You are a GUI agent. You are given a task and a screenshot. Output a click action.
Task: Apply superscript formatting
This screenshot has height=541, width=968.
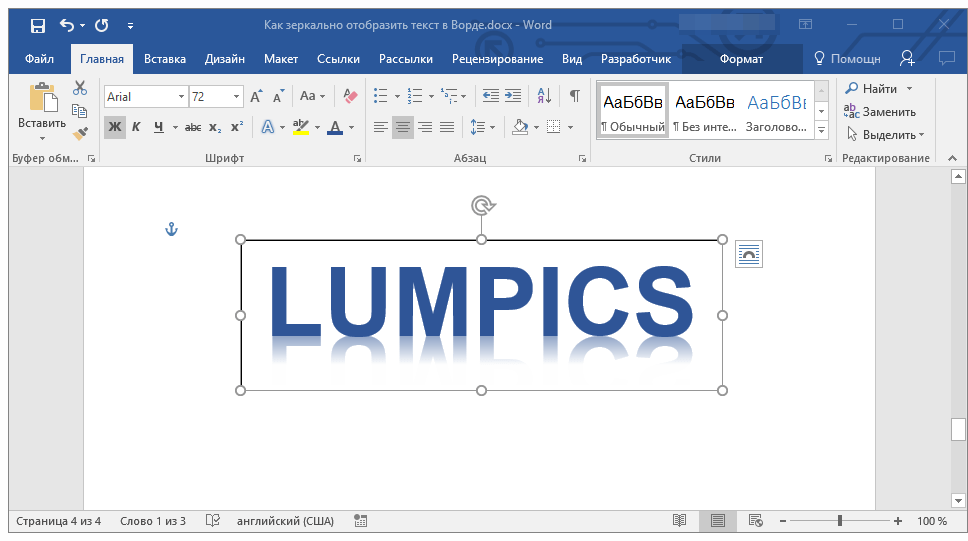237,127
